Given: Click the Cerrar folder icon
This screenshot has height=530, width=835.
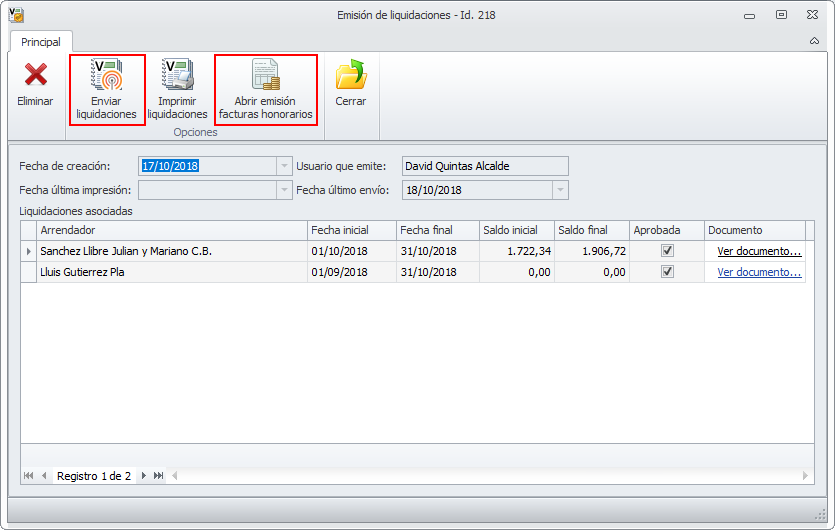Looking at the screenshot, I should point(351,75).
